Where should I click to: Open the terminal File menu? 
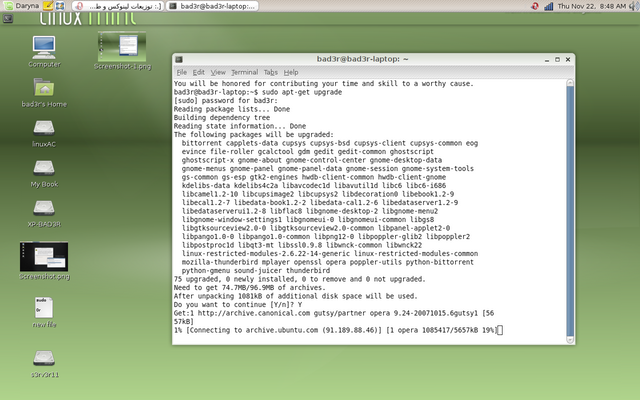(x=181, y=72)
